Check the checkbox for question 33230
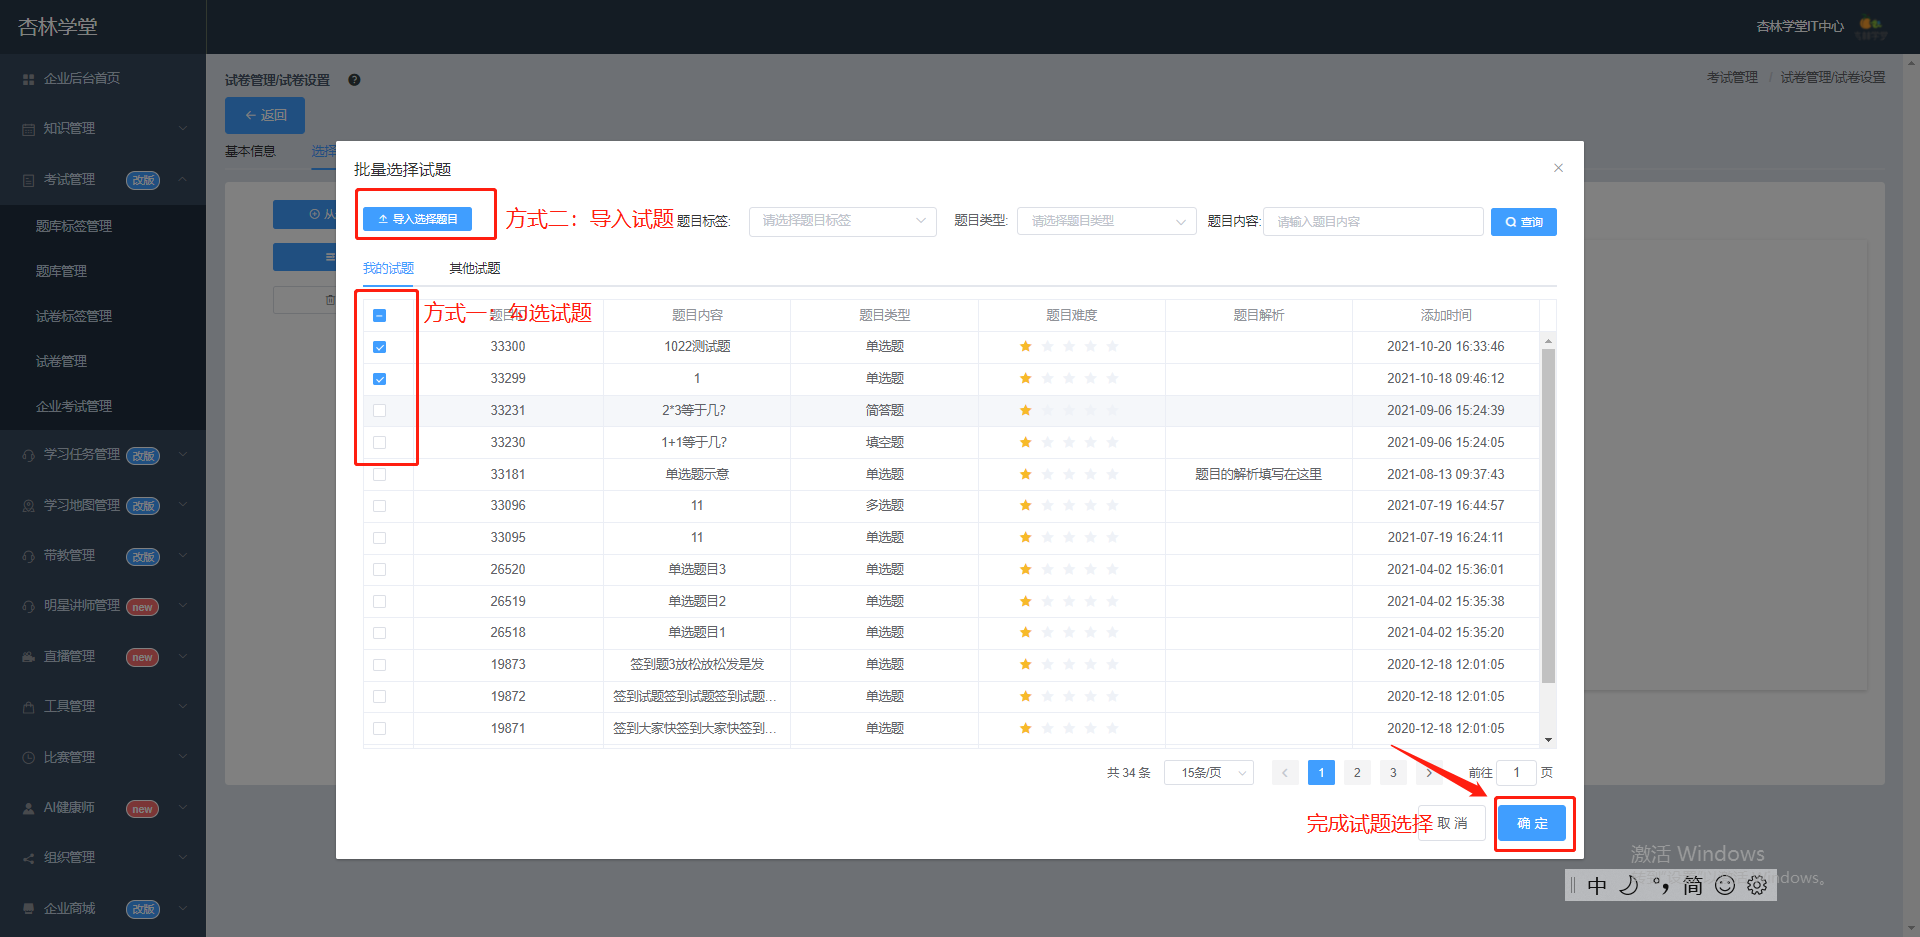 (379, 442)
